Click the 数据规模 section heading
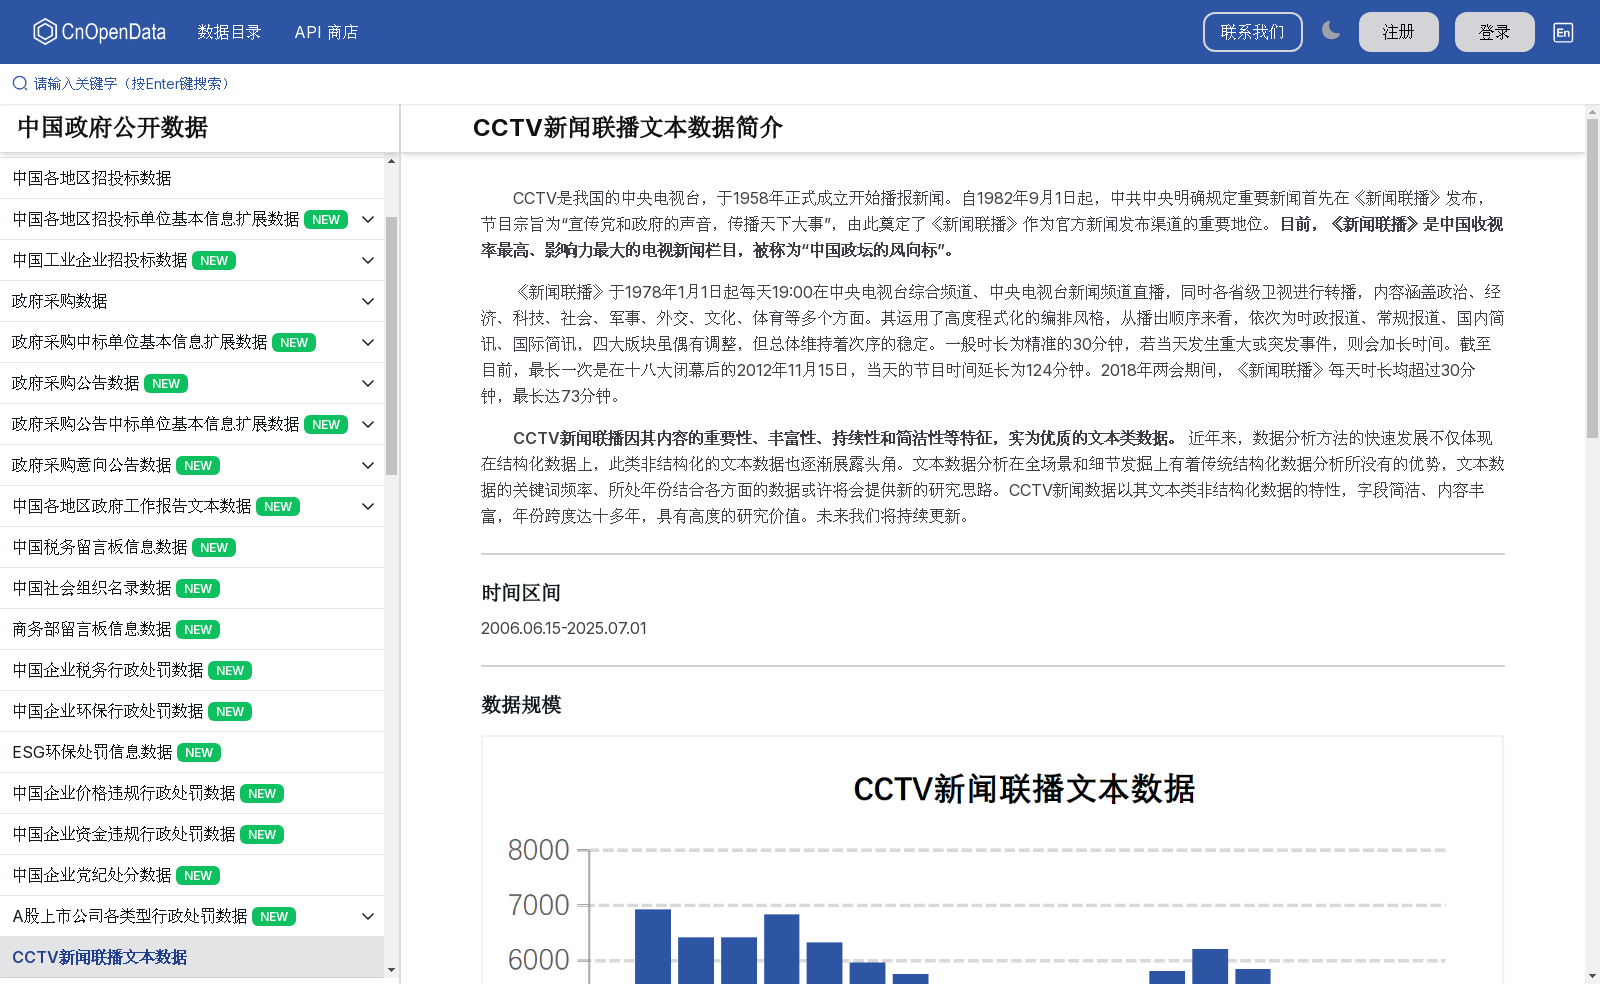 [x=521, y=705]
